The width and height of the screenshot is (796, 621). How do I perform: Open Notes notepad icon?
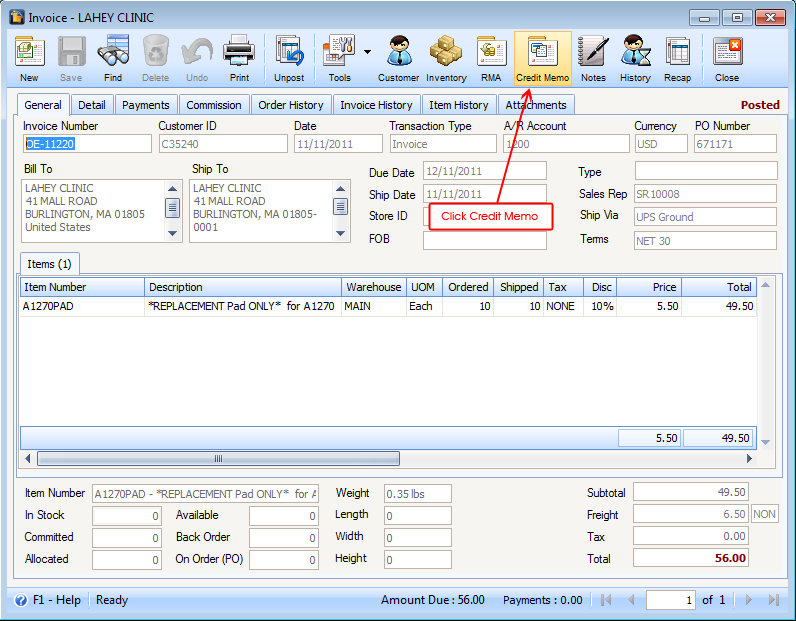coord(593,51)
